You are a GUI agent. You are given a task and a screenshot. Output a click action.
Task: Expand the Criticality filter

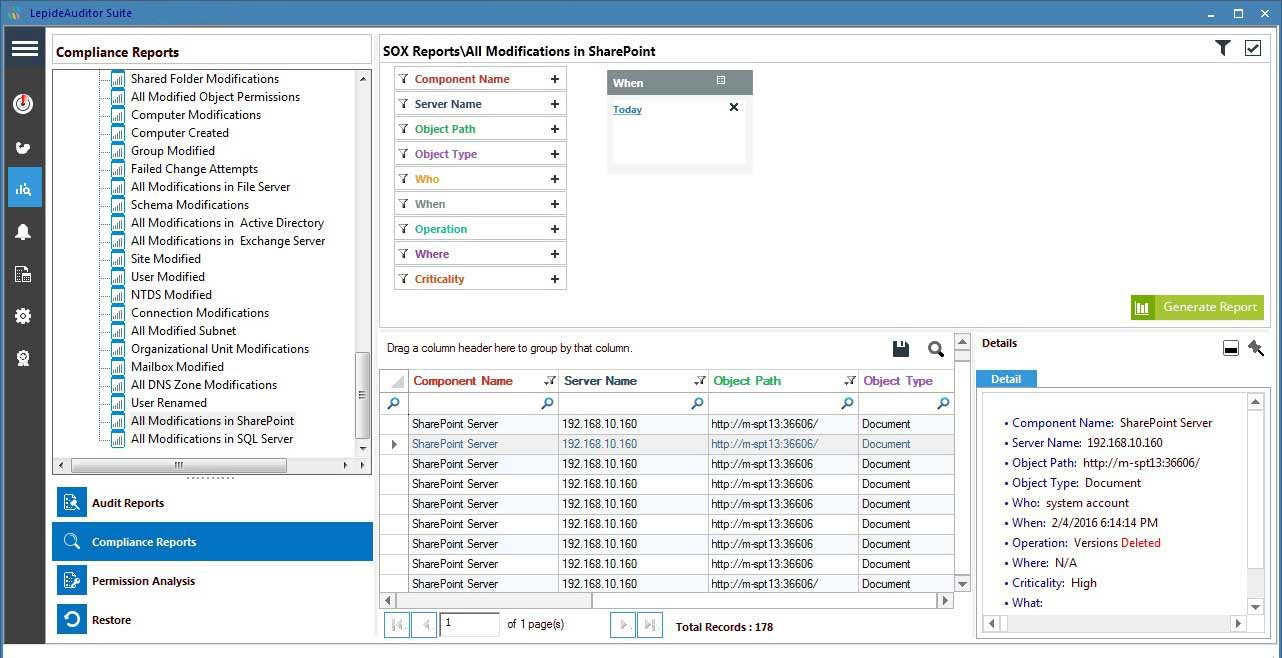[554, 278]
